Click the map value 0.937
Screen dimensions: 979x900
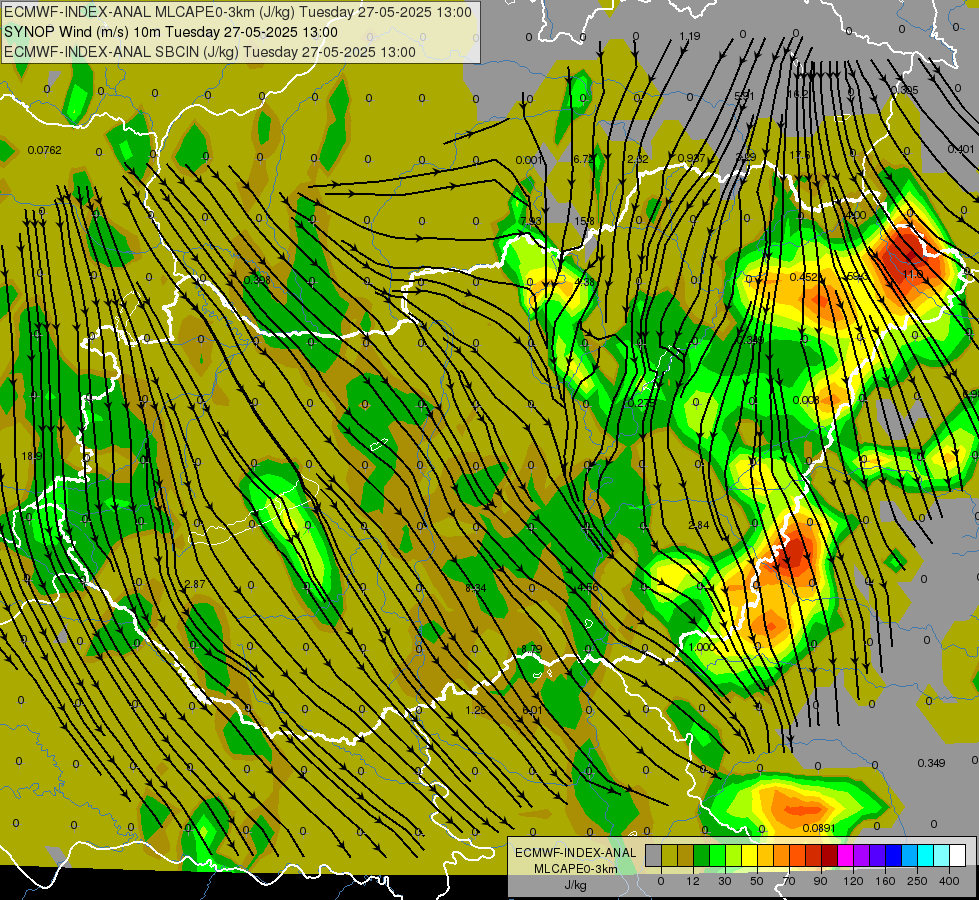coord(691,158)
